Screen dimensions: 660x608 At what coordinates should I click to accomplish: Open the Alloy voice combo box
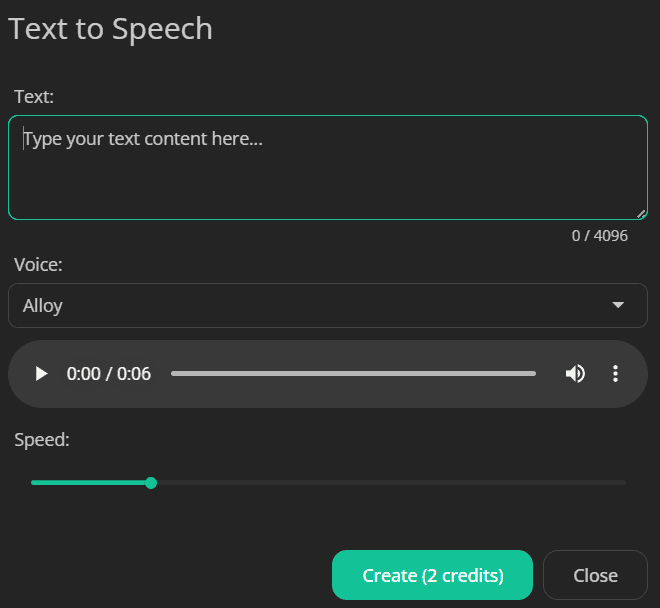(327, 305)
